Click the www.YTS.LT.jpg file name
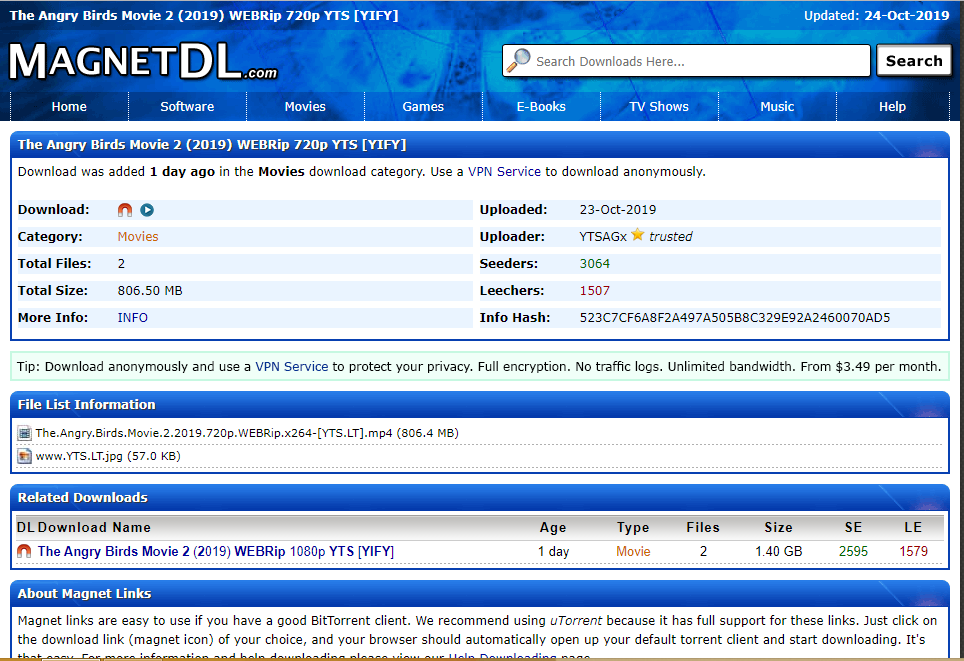The height and width of the screenshot is (661, 964). pos(108,456)
